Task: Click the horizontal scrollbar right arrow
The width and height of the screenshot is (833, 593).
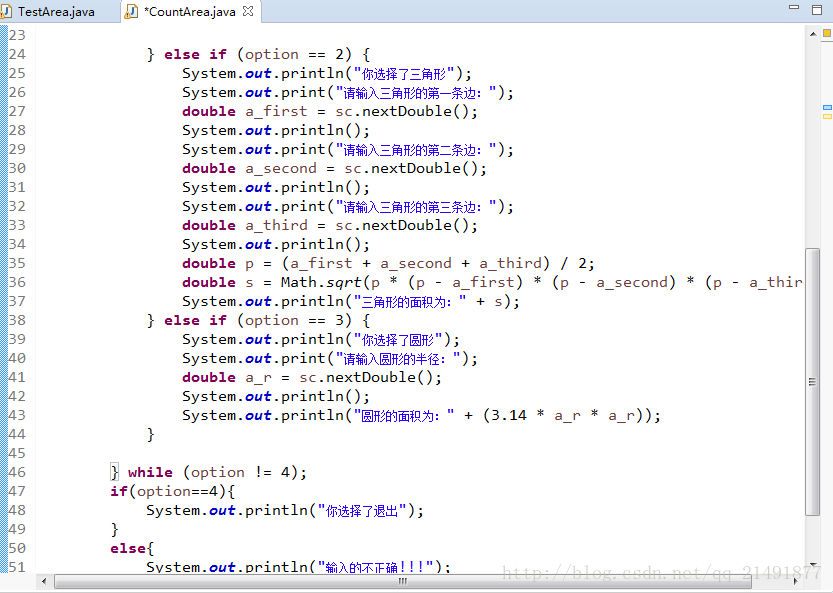Action: coord(796,581)
